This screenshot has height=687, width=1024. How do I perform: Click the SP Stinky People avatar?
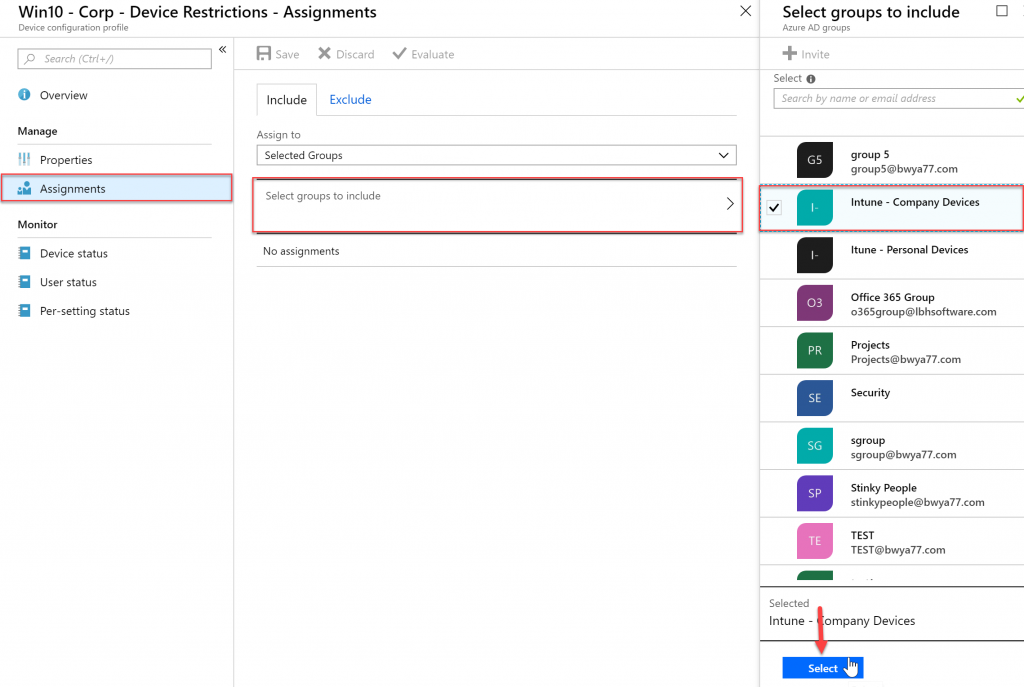(x=814, y=494)
